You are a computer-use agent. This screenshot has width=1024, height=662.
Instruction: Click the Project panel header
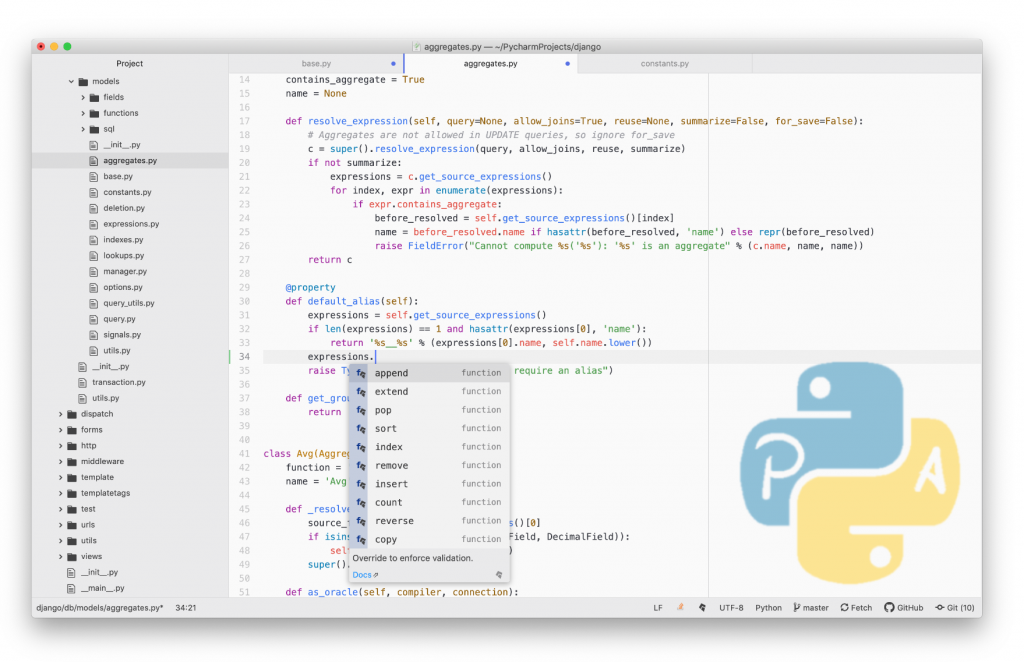(129, 63)
